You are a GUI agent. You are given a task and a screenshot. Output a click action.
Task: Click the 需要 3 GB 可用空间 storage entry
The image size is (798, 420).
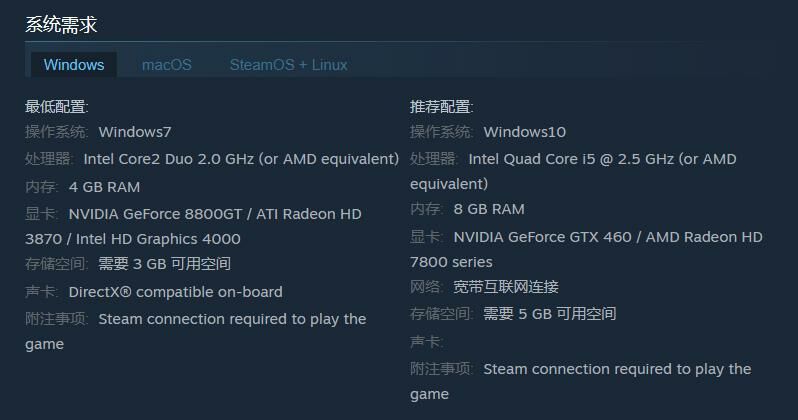pyautogui.click(x=164, y=264)
